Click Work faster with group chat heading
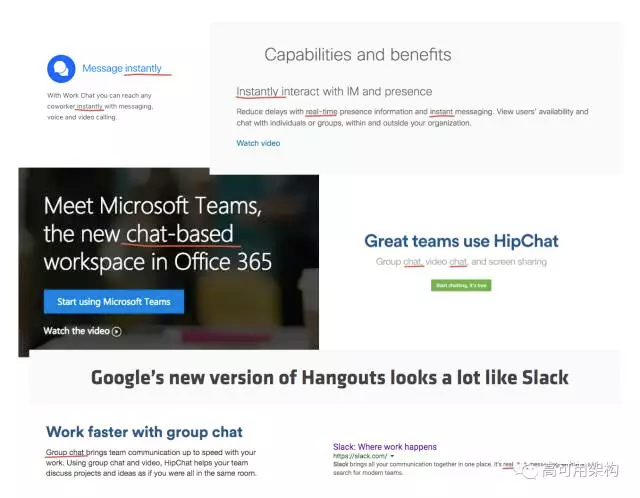Image resolution: width=640 pixels, height=498 pixels. click(x=144, y=432)
